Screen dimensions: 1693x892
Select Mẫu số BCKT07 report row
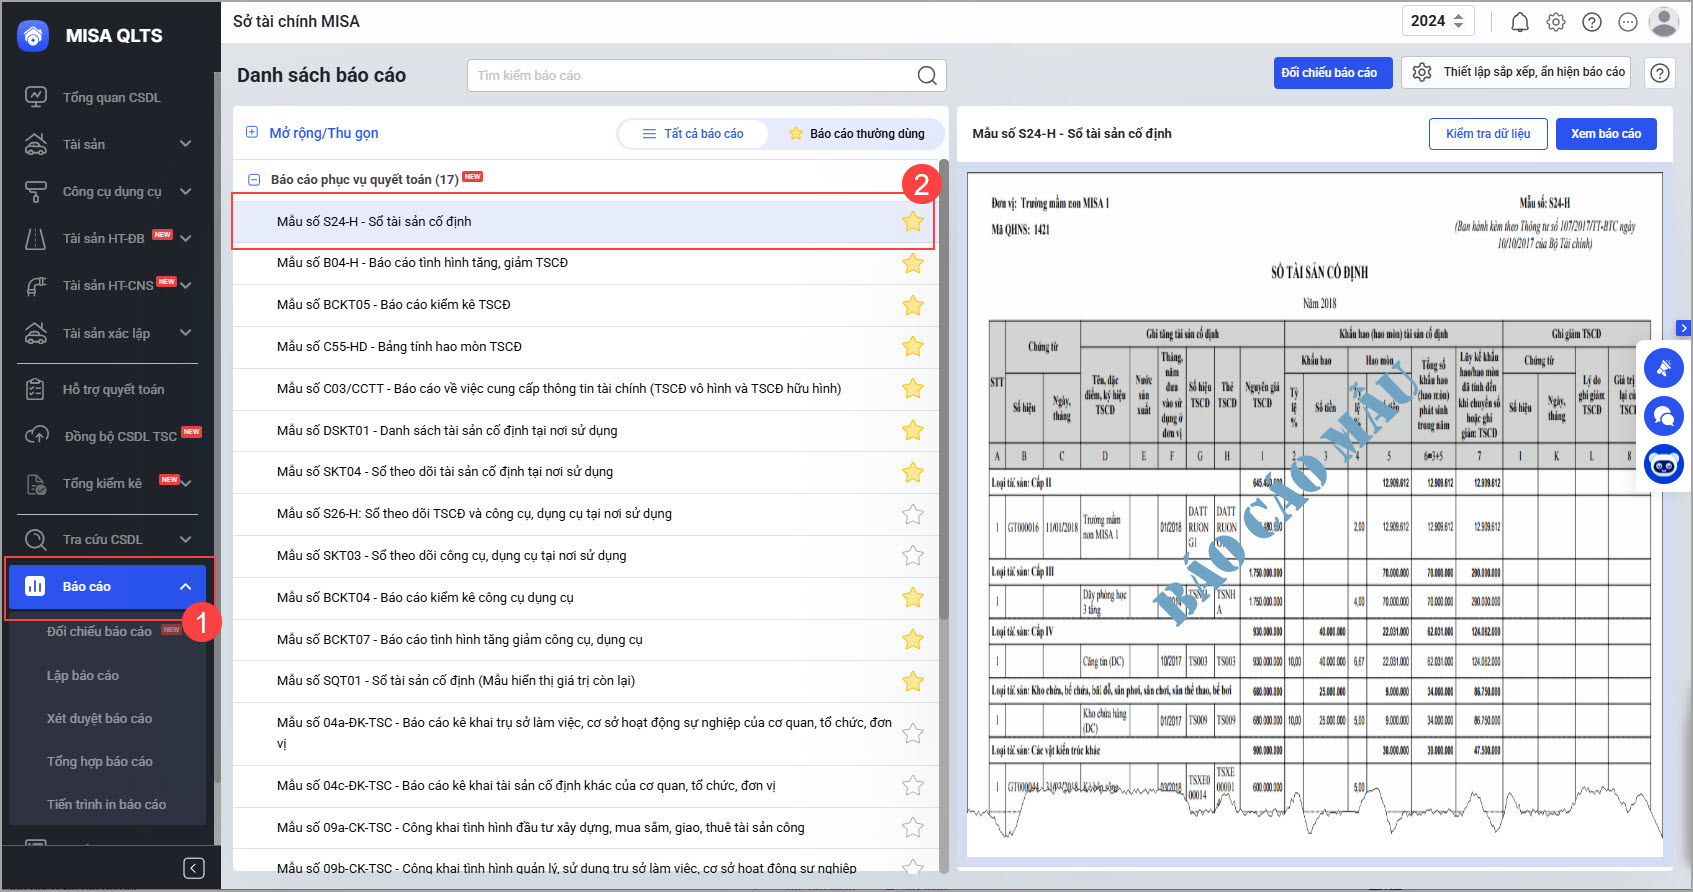coord(584,640)
